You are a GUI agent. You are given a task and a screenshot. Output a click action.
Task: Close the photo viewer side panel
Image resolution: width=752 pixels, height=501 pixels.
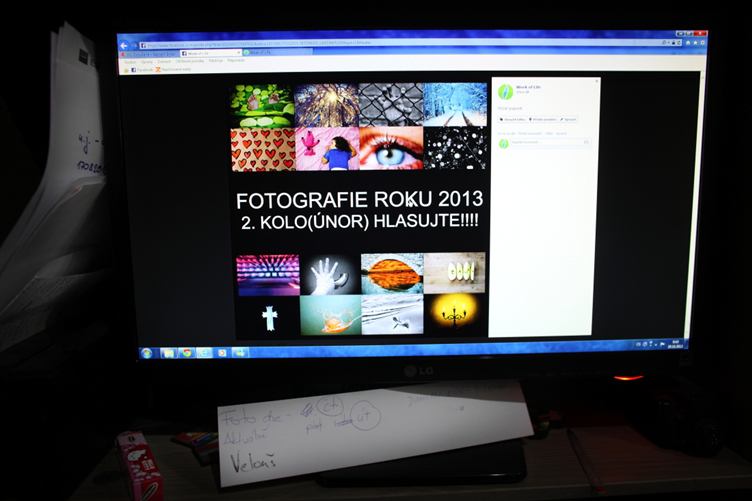[x=597, y=81]
